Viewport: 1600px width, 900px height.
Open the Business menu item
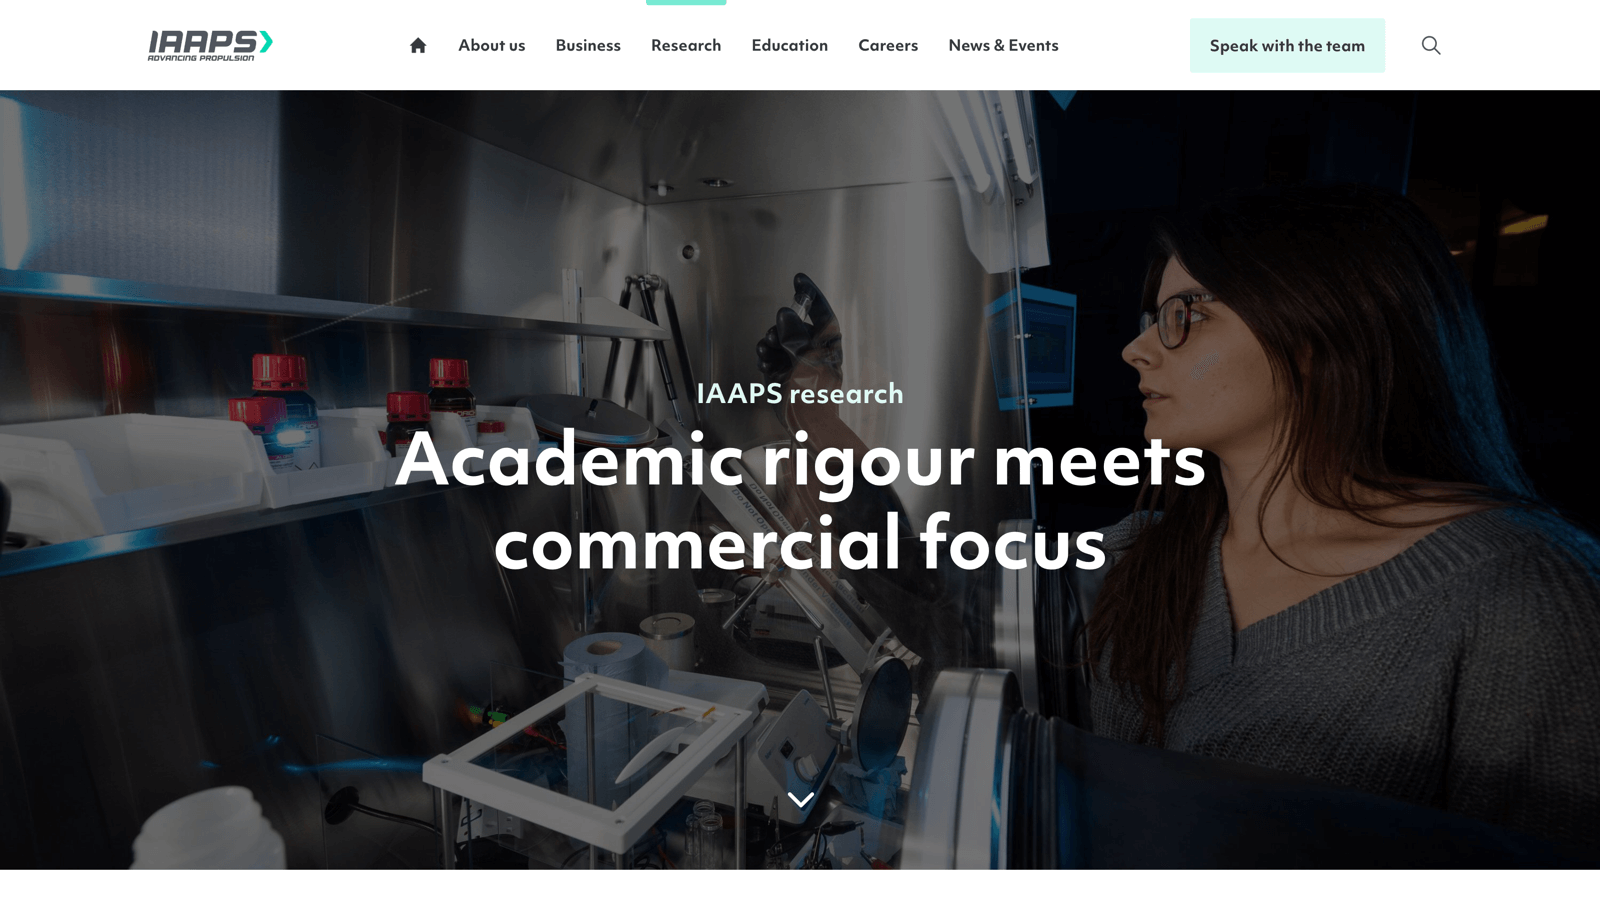point(588,45)
